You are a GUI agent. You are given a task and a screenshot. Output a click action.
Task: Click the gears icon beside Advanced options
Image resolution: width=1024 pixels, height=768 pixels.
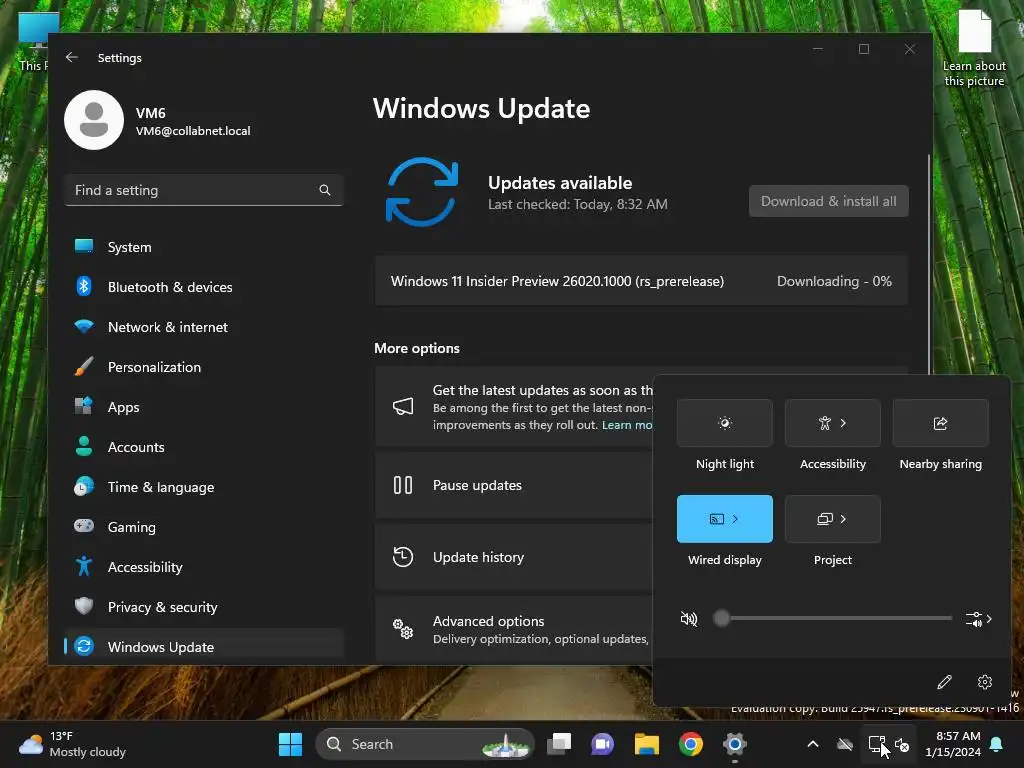click(403, 629)
